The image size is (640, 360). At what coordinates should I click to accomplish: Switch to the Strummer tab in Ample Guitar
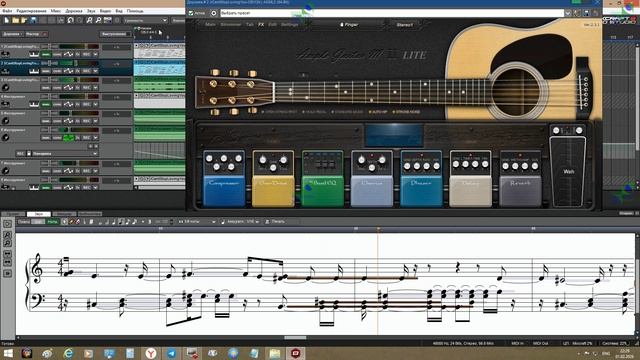click(x=231, y=24)
